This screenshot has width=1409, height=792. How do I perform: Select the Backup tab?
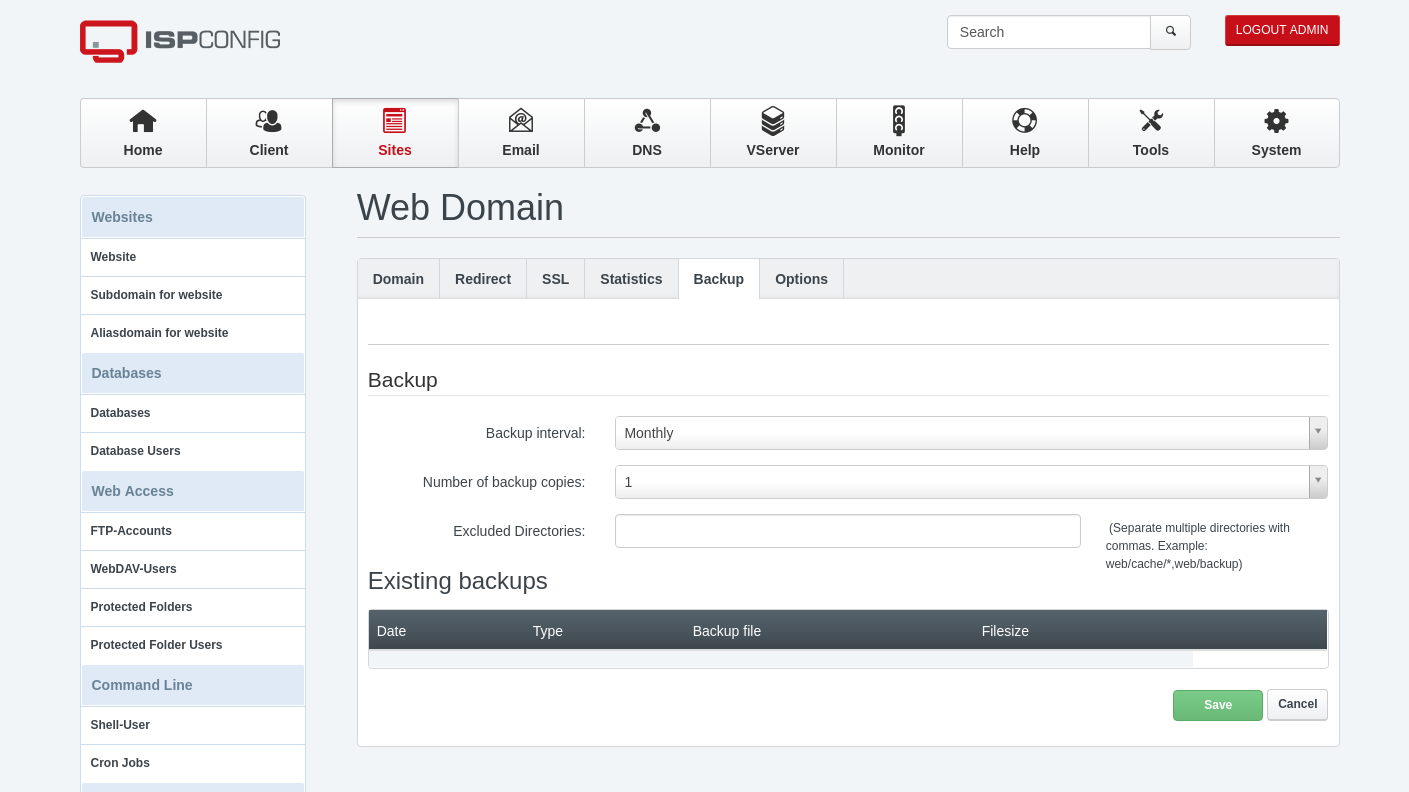coord(719,279)
